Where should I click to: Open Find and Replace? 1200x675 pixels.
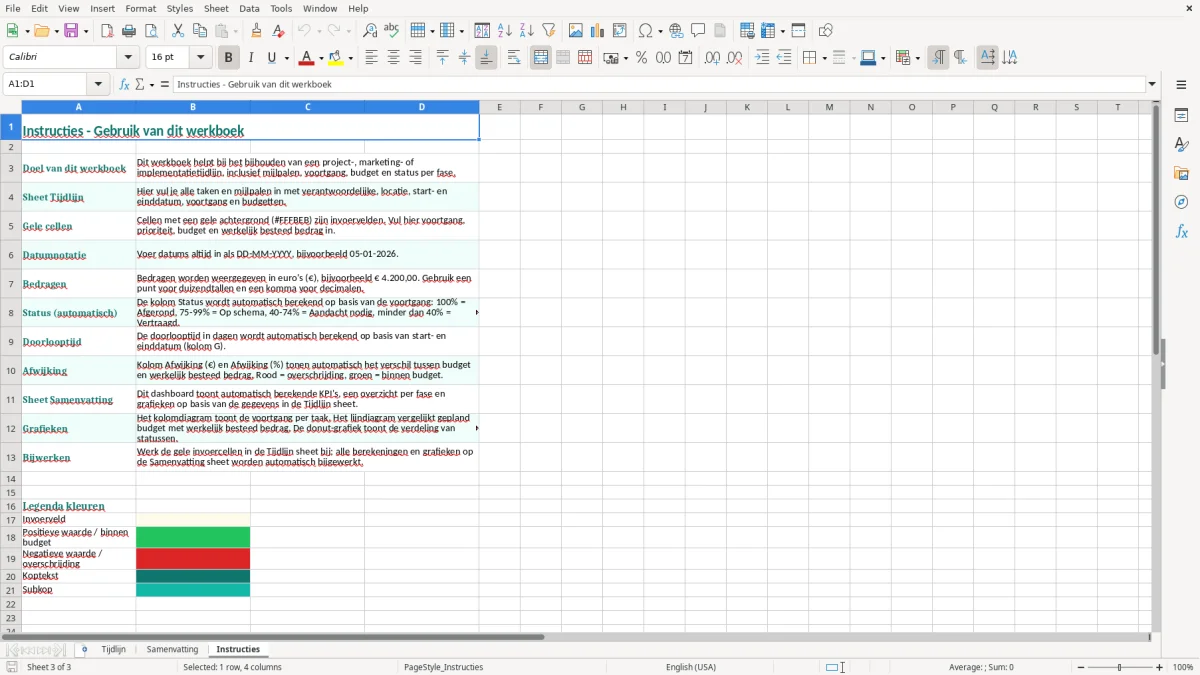coord(370,31)
